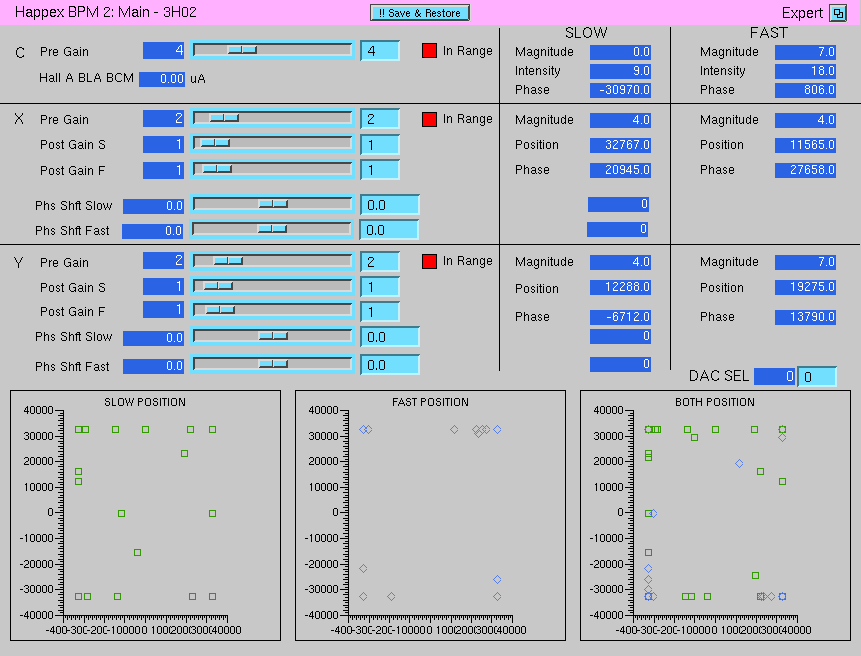Click the SLOW Intensity value 9.0
861x656 pixels.
coord(620,71)
